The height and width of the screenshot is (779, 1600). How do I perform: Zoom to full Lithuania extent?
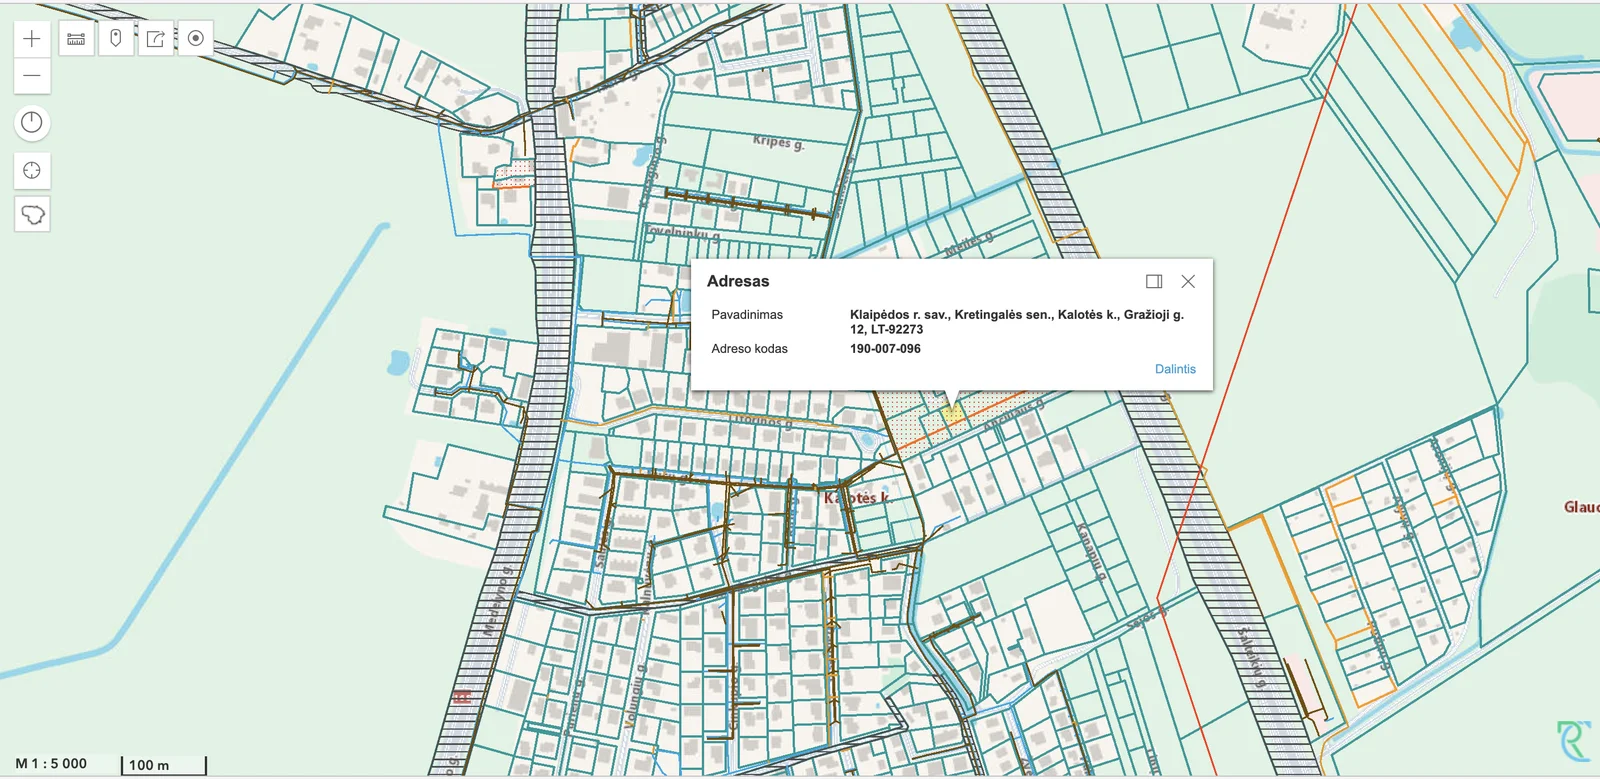click(x=32, y=214)
